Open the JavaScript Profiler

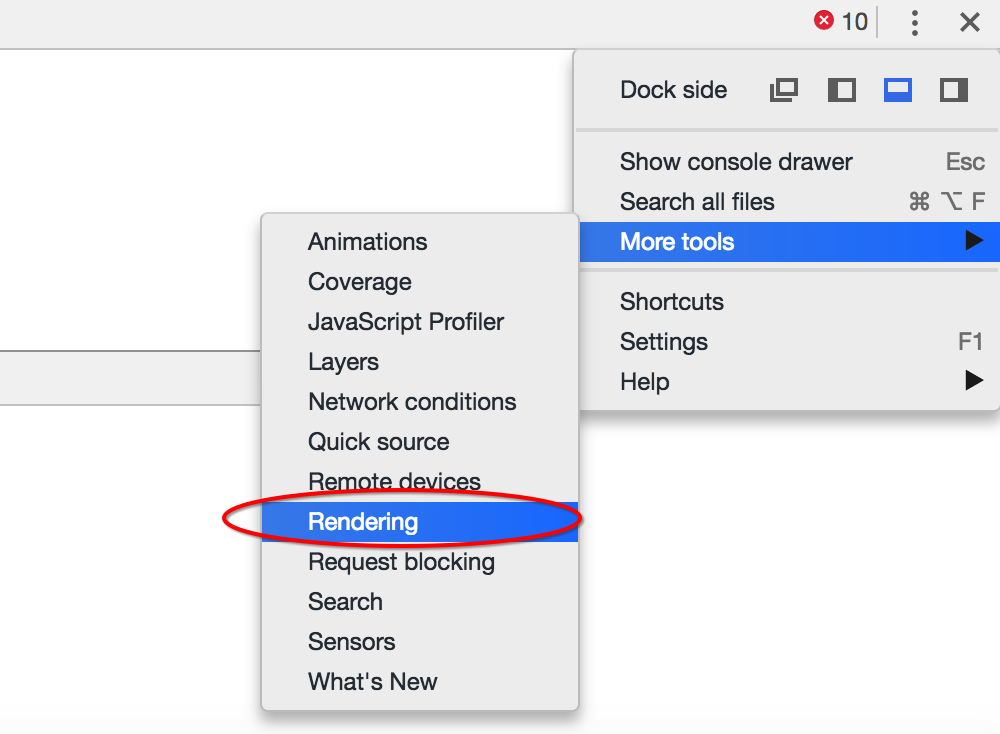pyautogui.click(x=405, y=322)
